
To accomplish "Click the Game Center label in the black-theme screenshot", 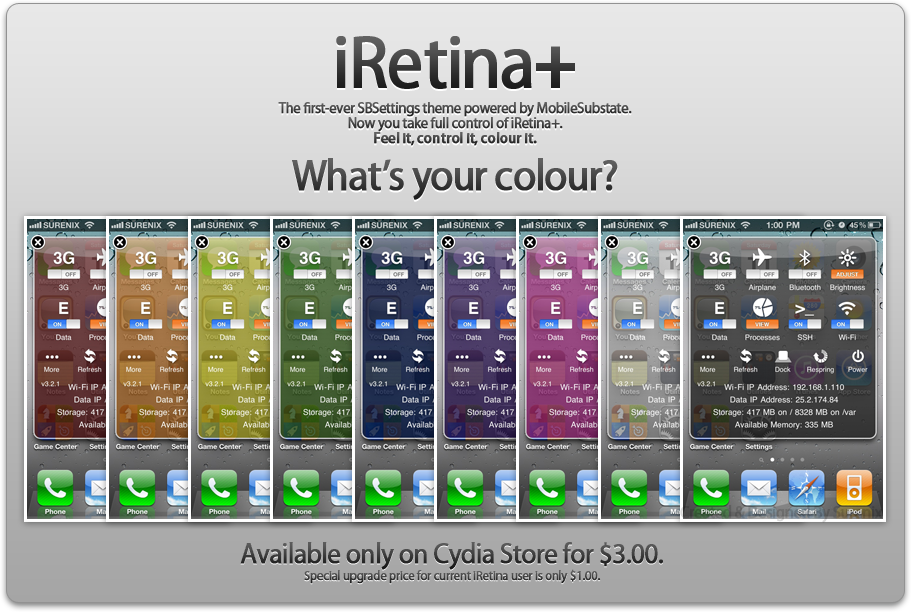I will [x=711, y=446].
